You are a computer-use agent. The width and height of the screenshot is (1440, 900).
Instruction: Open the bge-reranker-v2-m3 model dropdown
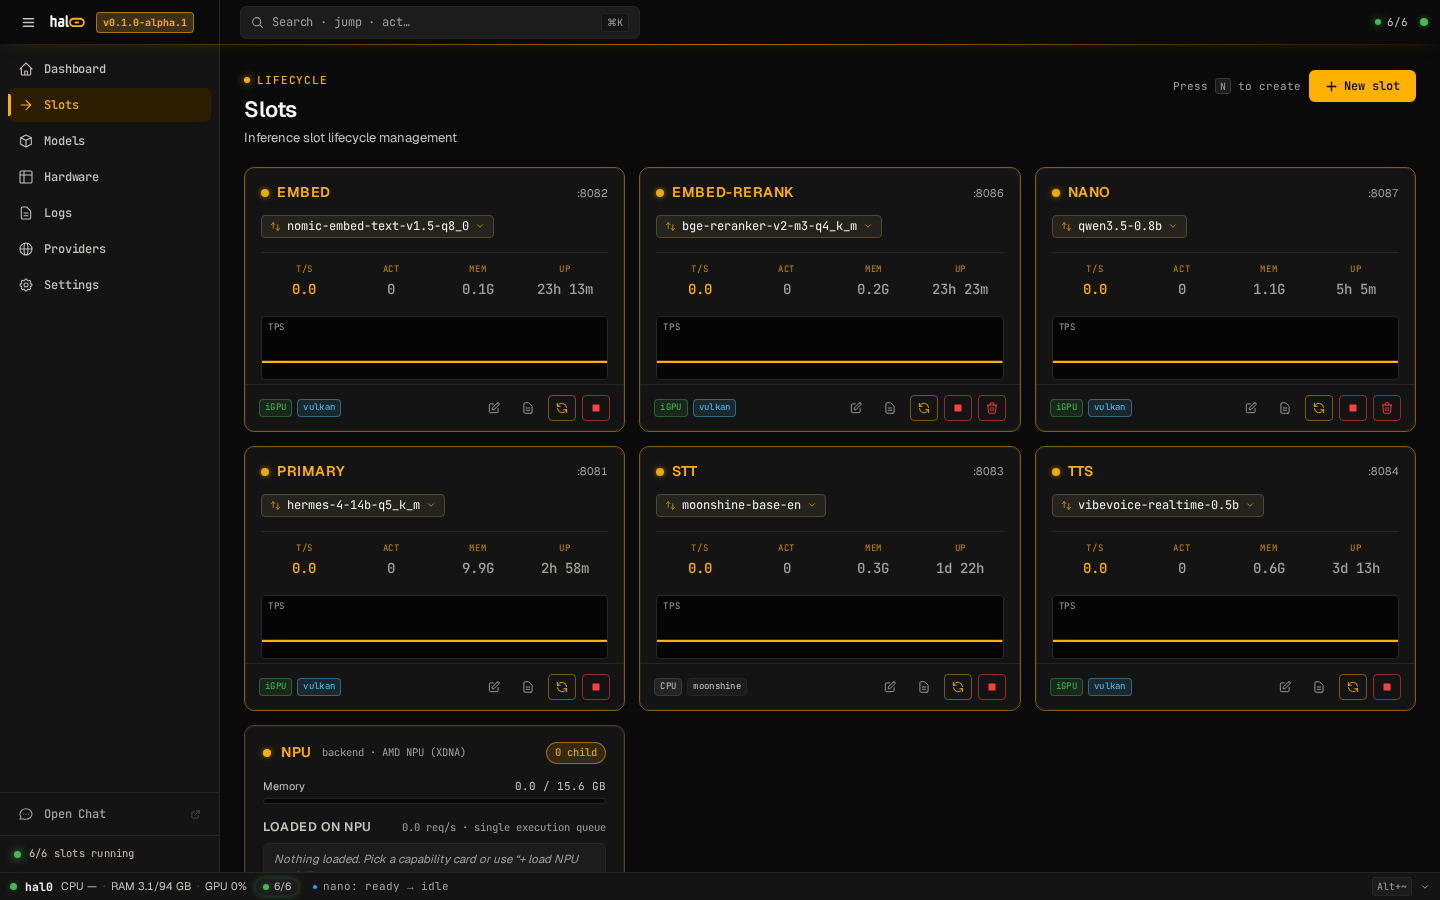coord(769,226)
